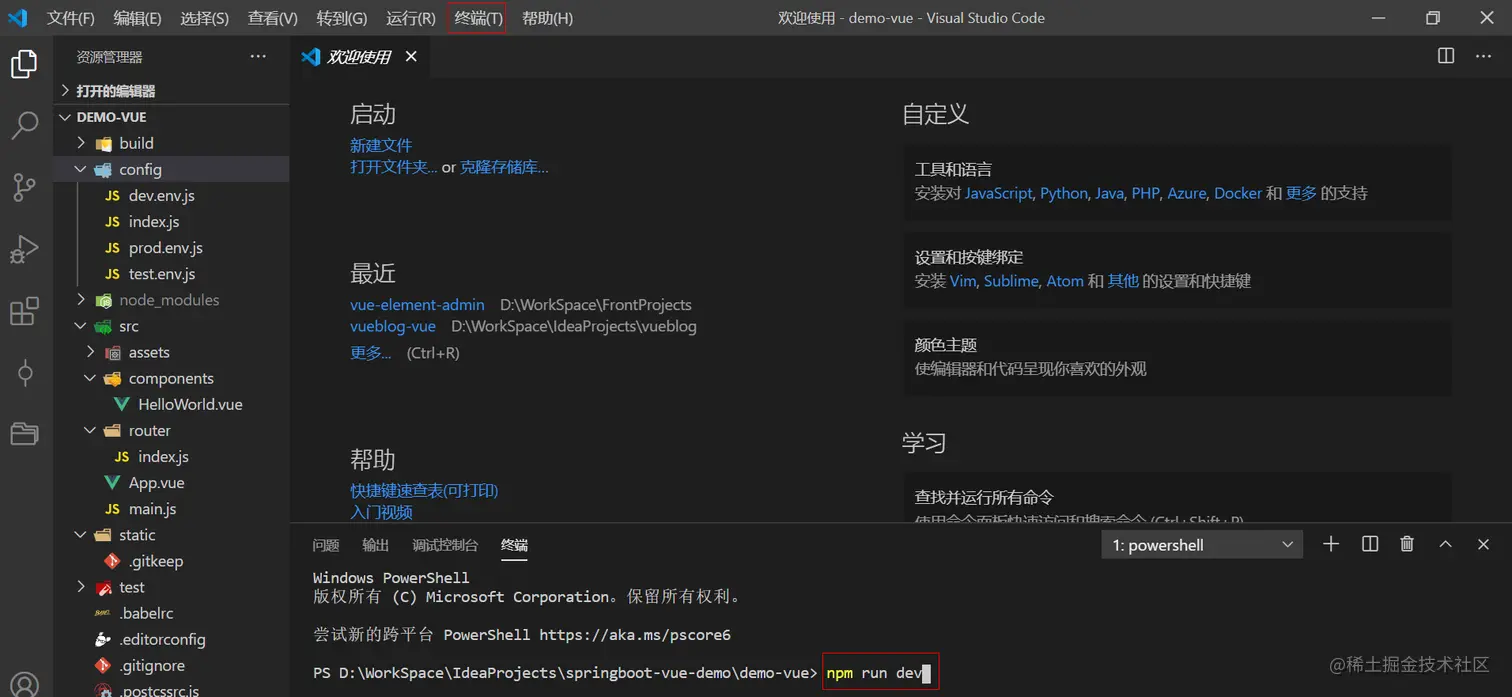
Task: Open the Extensions view
Action: [x=25, y=311]
